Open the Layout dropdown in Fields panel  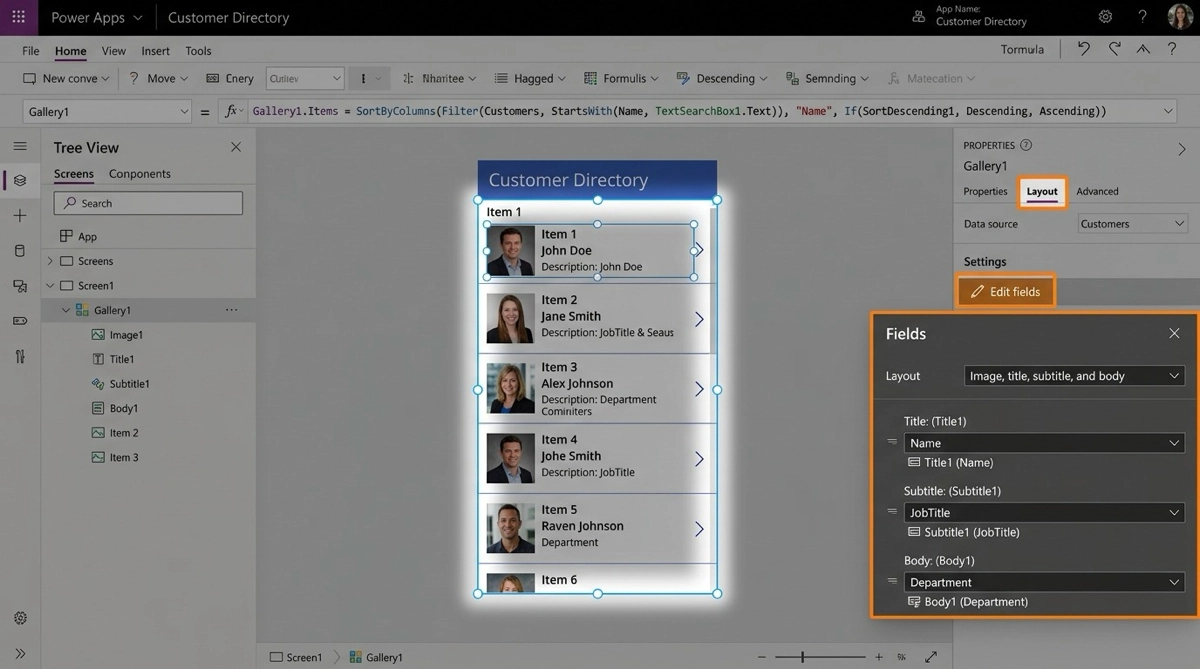[x=1073, y=376]
